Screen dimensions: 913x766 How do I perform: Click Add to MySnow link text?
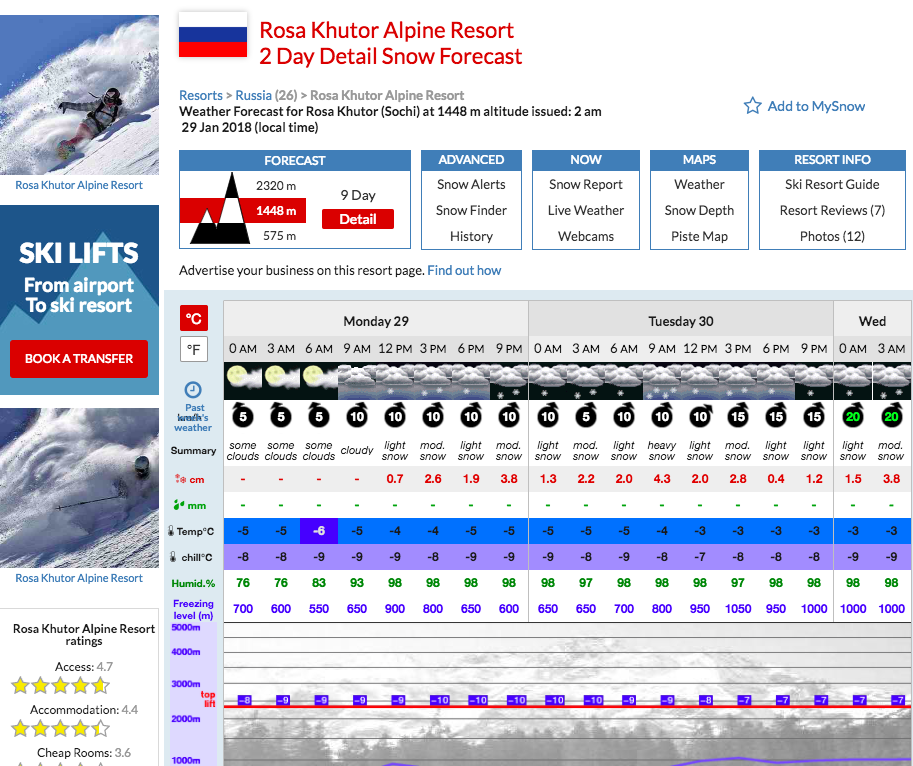pyautogui.click(x=816, y=106)
